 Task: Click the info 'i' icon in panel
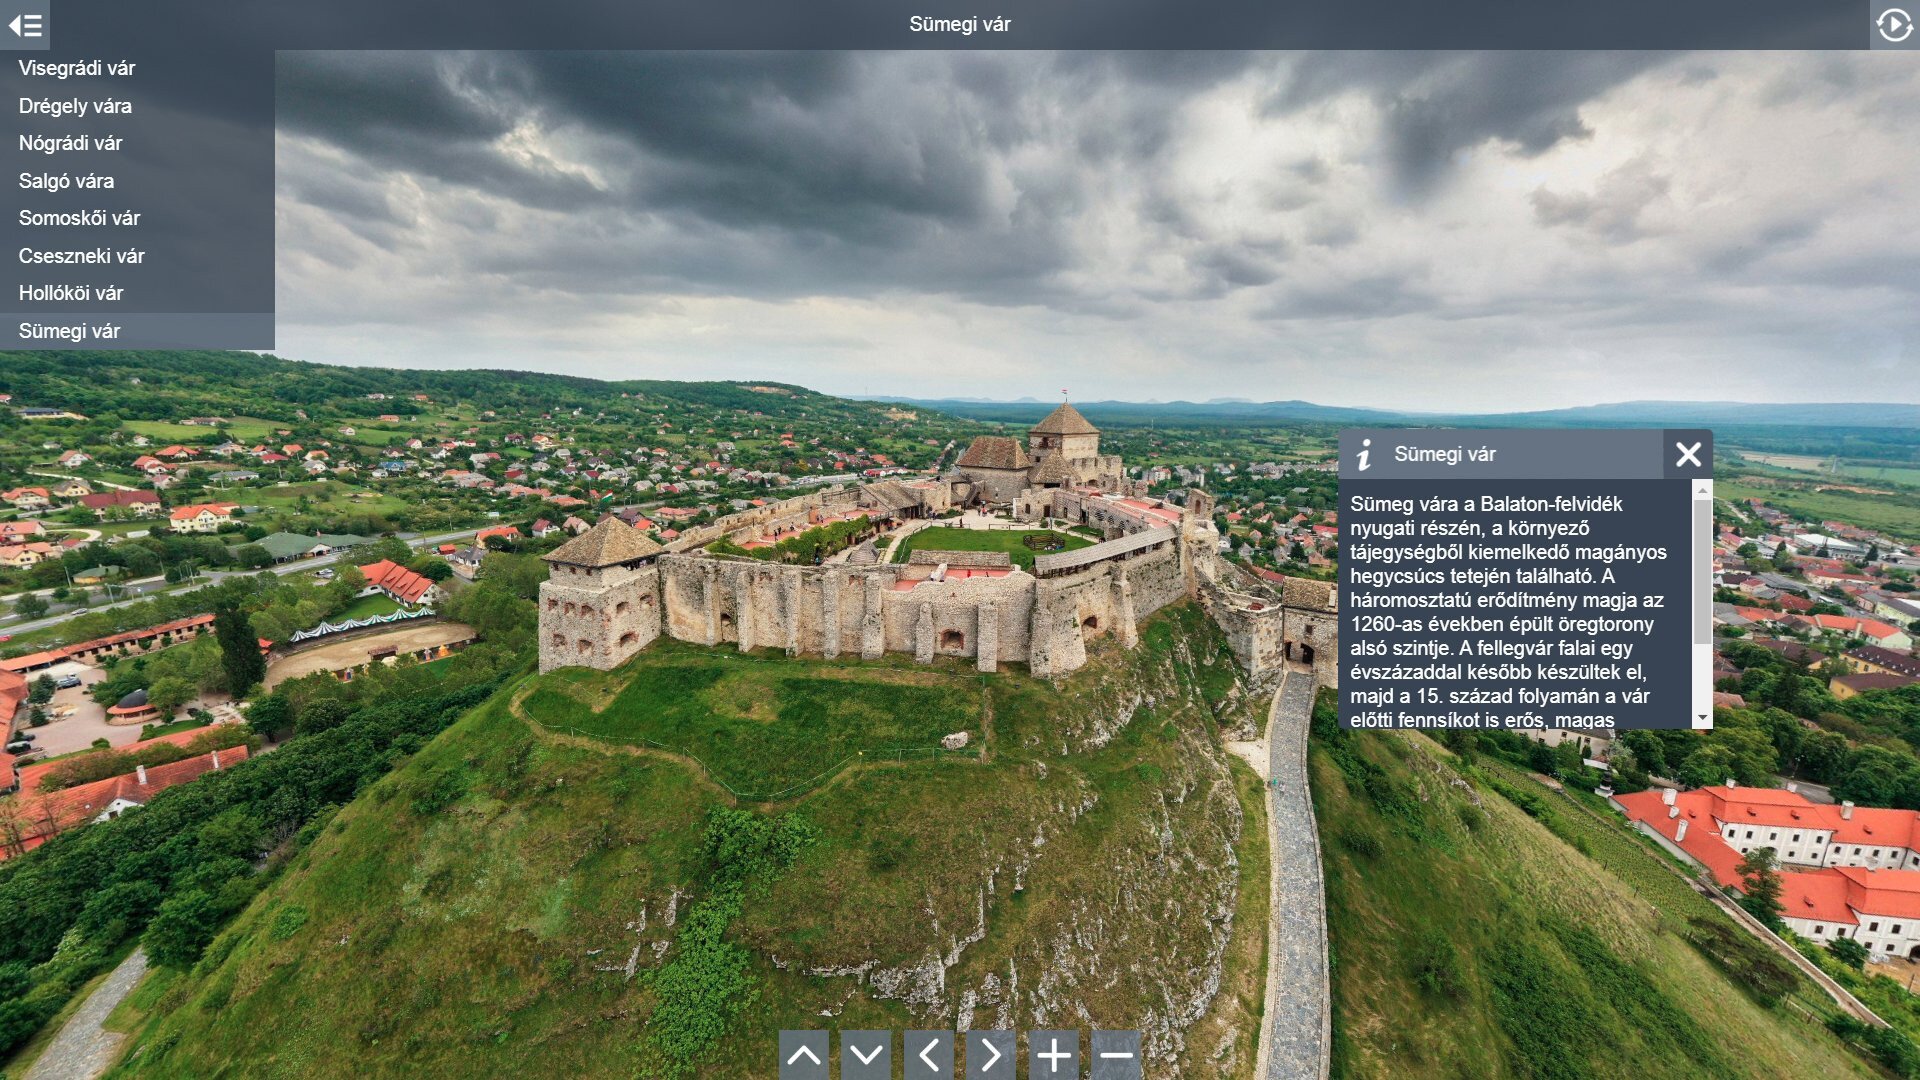coord(1364,455)
